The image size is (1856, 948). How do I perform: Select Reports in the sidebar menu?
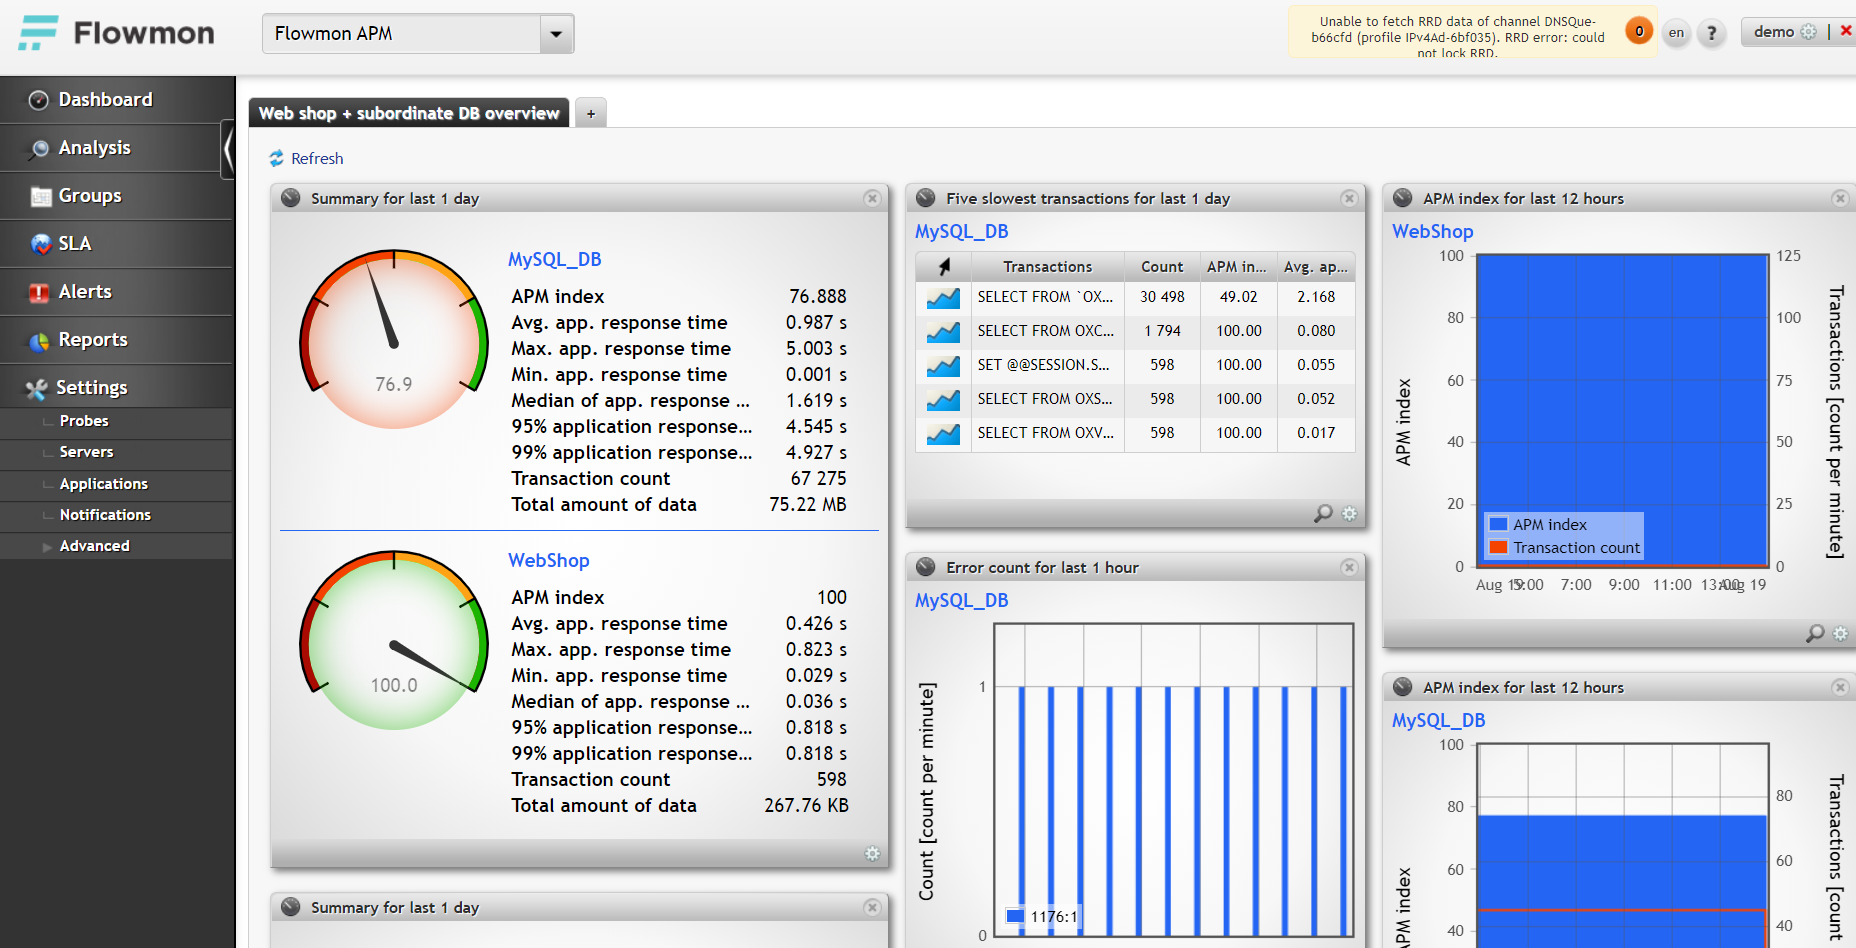(39, 339)
